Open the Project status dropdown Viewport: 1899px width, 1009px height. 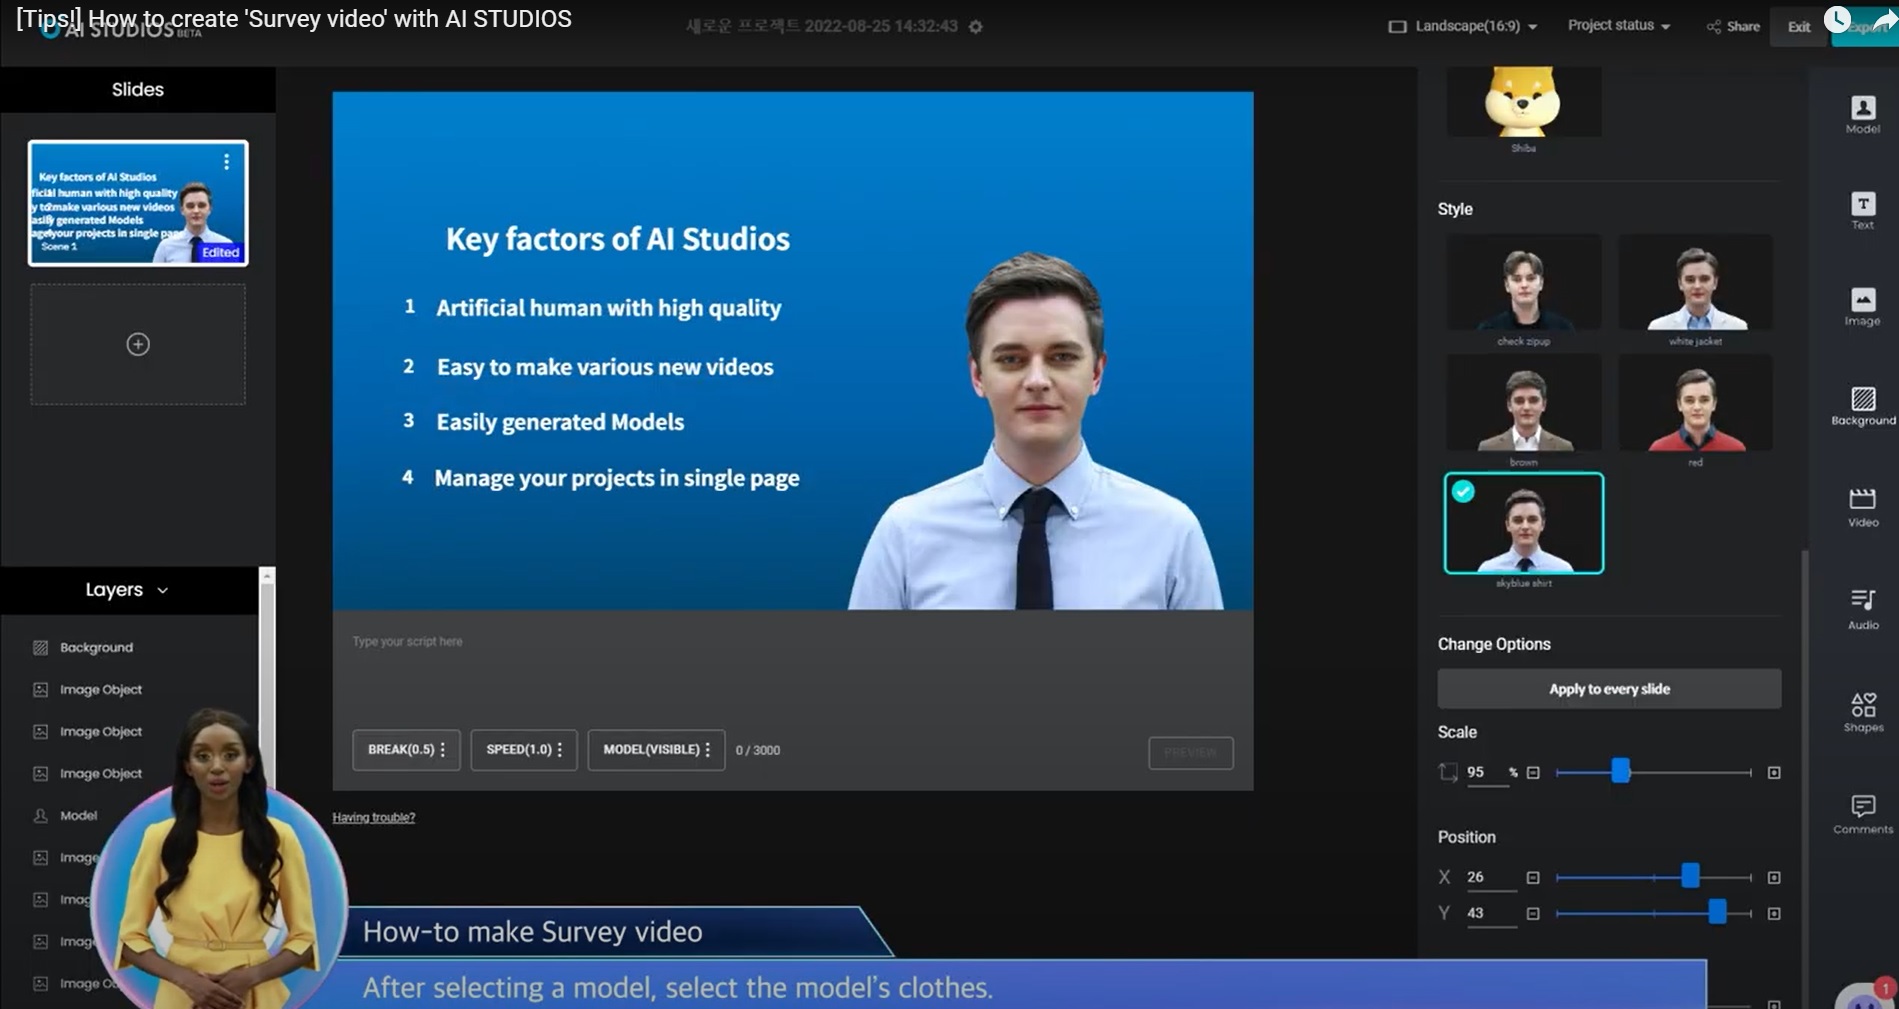point(1619,26)
